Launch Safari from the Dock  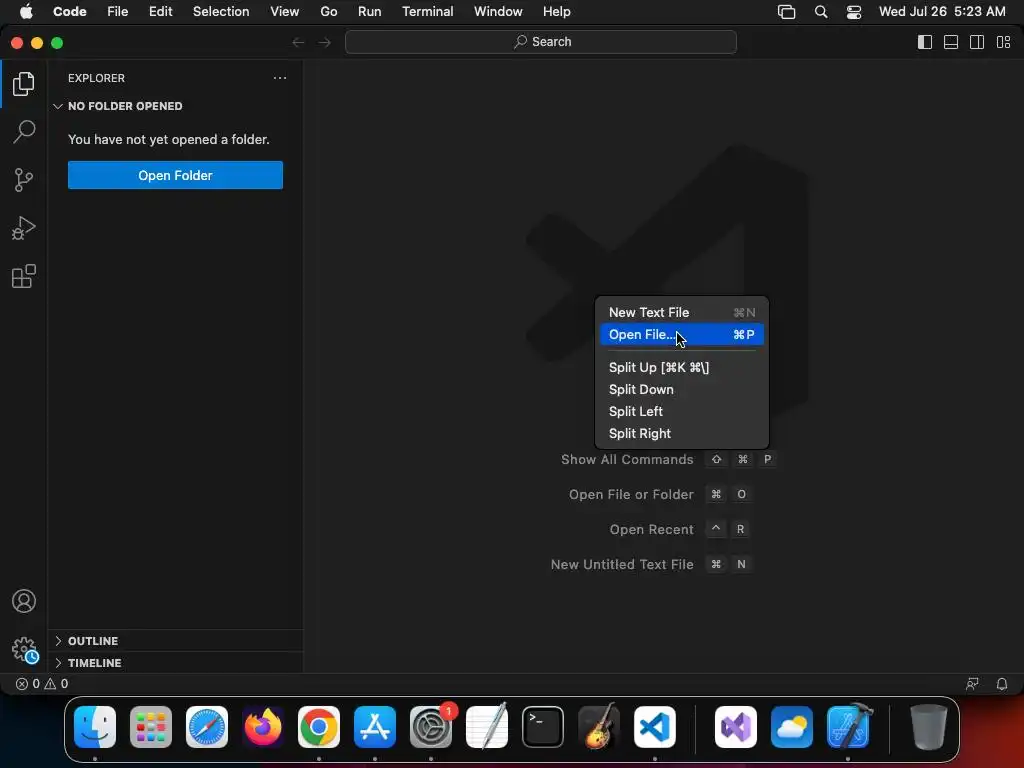[x=207, y=727]
